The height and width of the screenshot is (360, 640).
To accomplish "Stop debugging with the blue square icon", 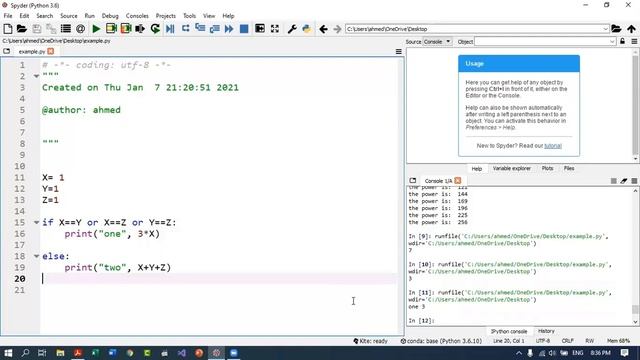I will pyautogui.click(x=244, y=29).
